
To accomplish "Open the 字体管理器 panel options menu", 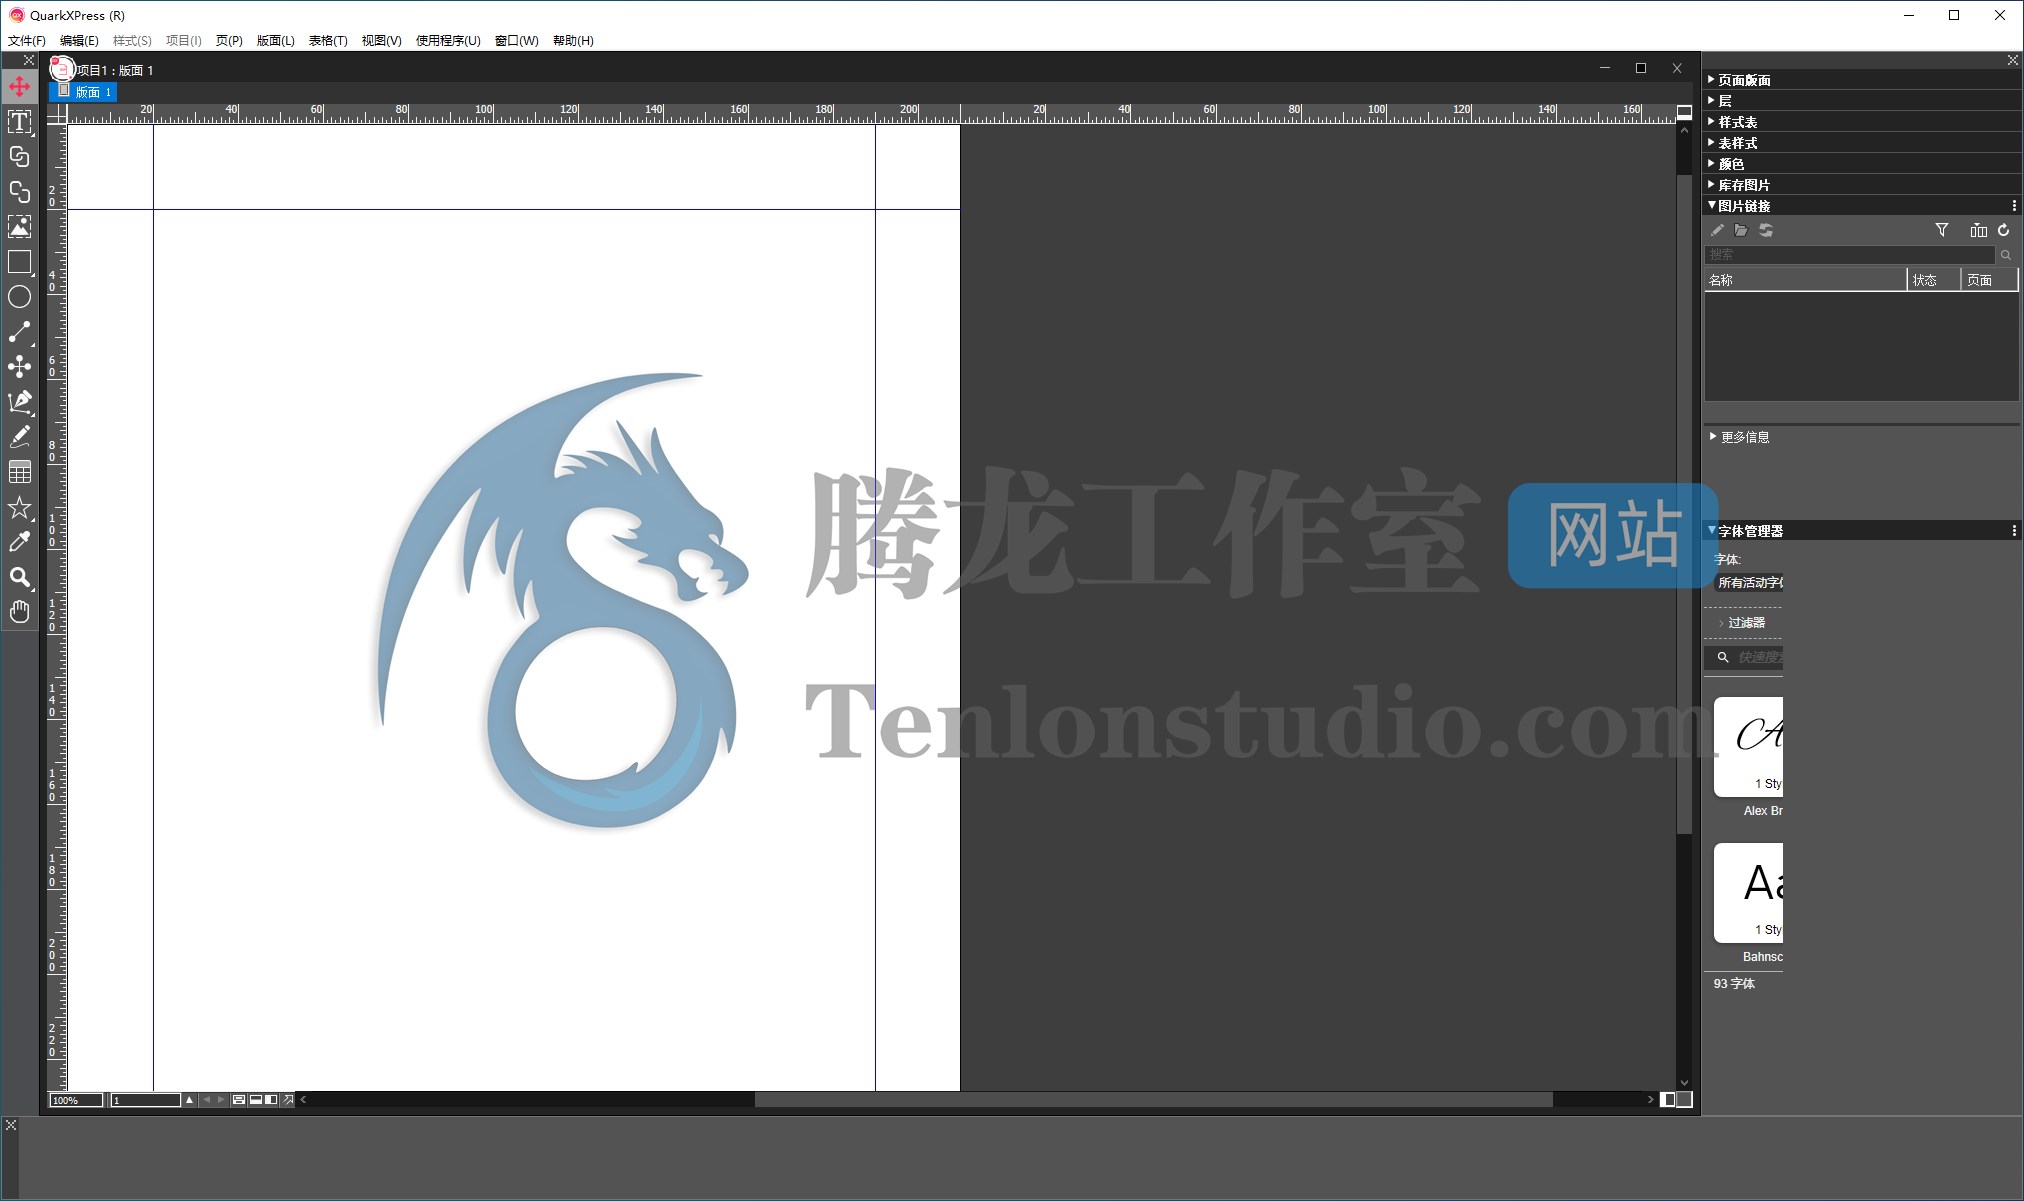I will click(2013, 531).
